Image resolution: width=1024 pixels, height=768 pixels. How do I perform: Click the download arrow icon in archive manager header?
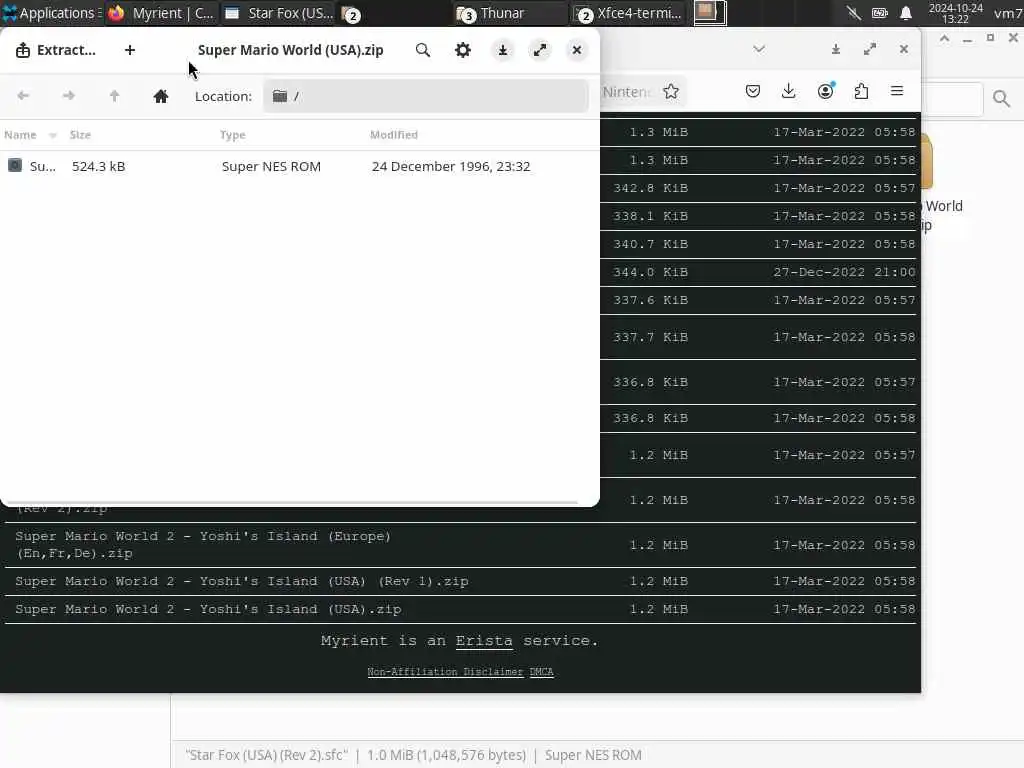(x=503, y=50)
